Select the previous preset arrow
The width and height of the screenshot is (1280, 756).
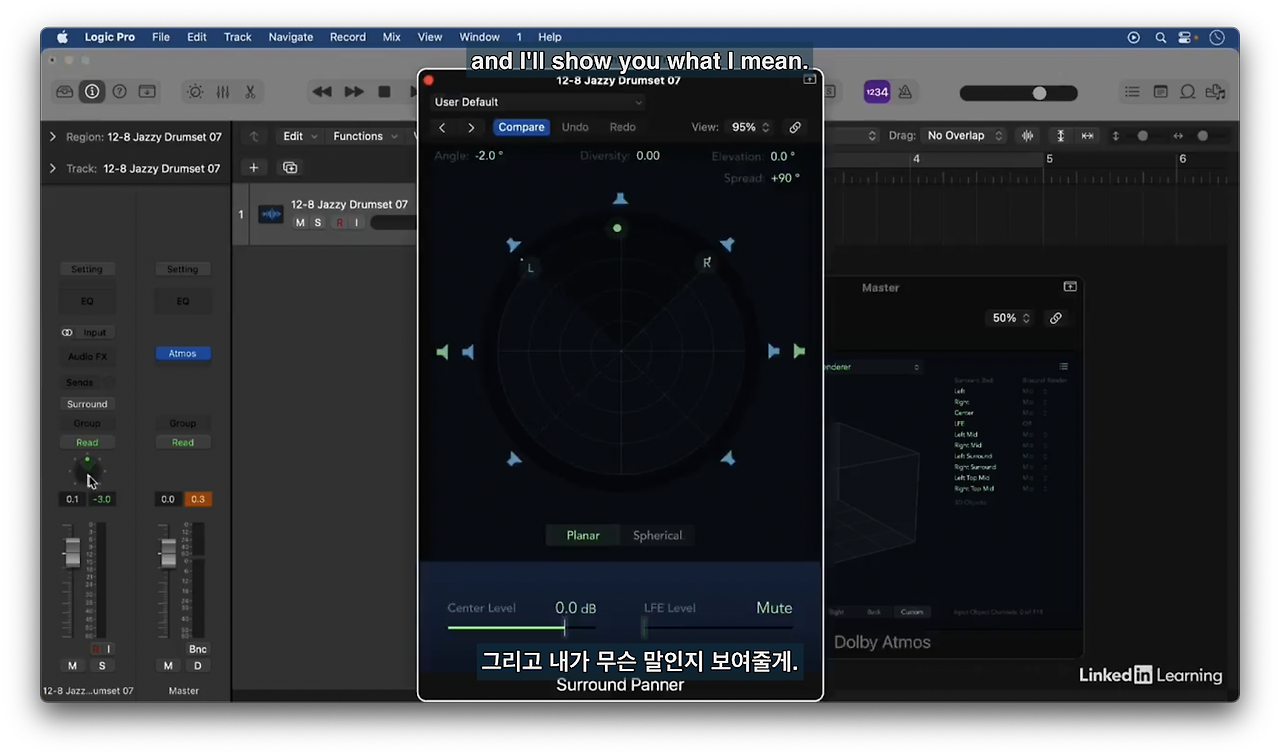click(442, 128)
